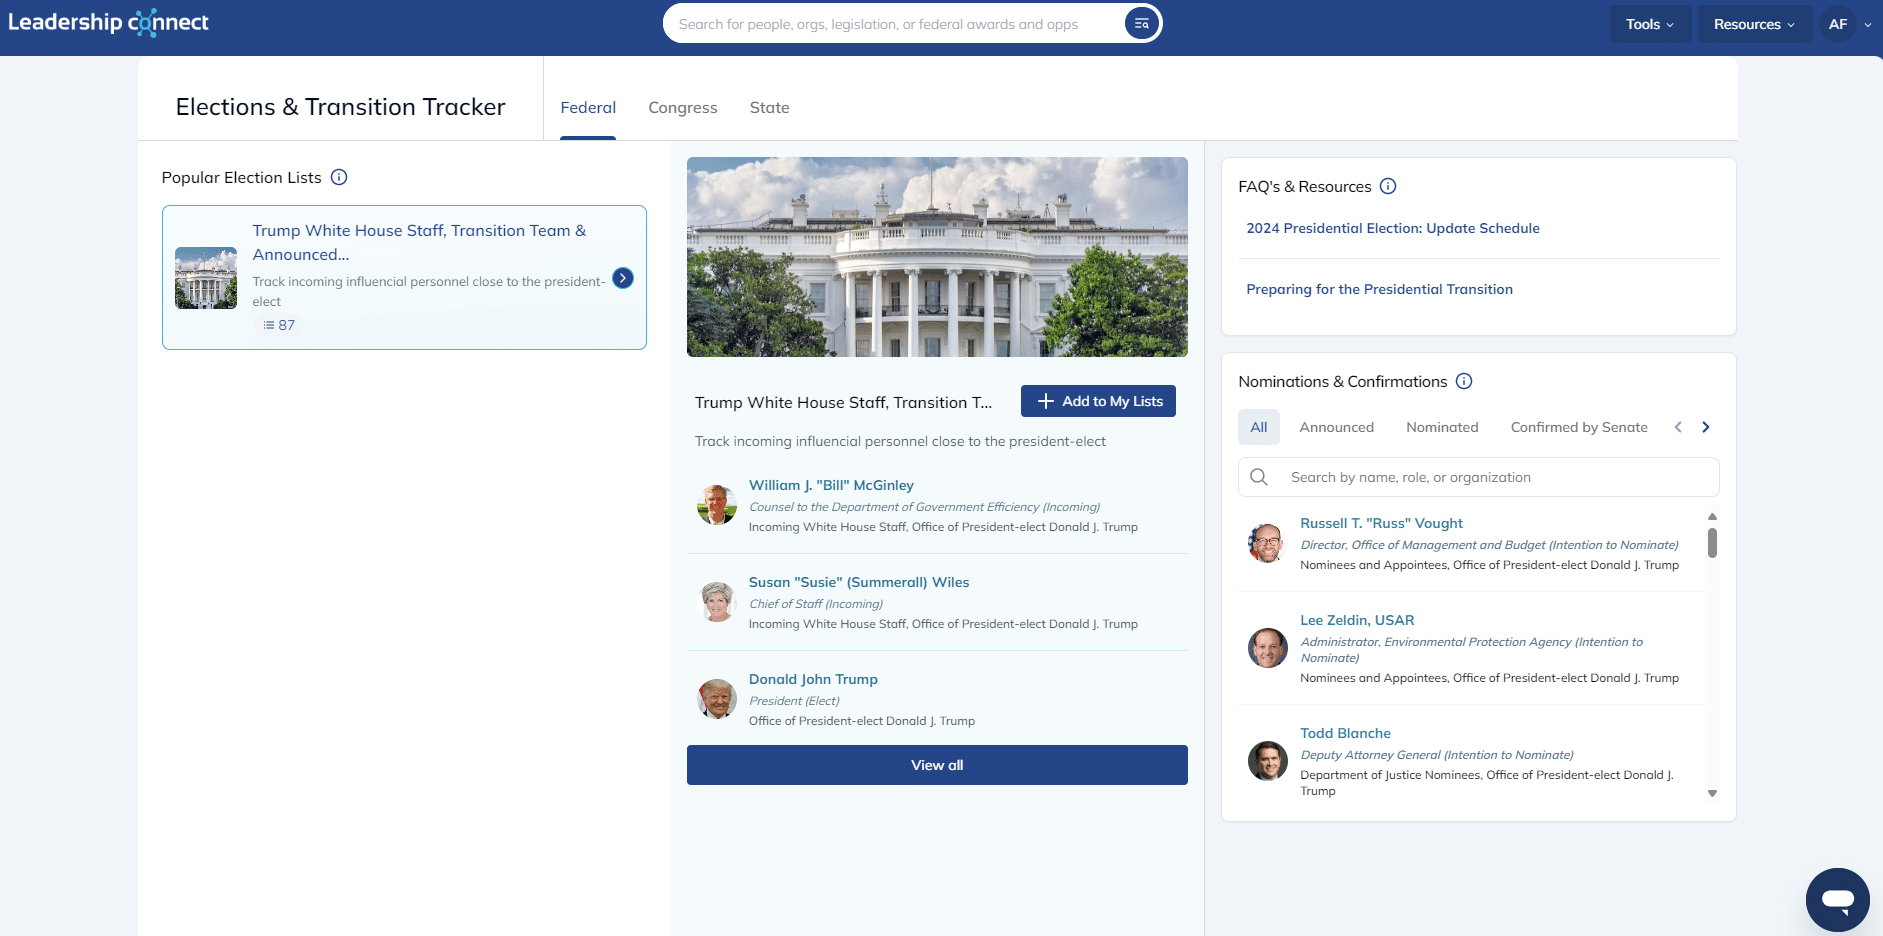Select the Confirmed by Senate filter
The image size is (1883, 936).
tap(1579, 427)
